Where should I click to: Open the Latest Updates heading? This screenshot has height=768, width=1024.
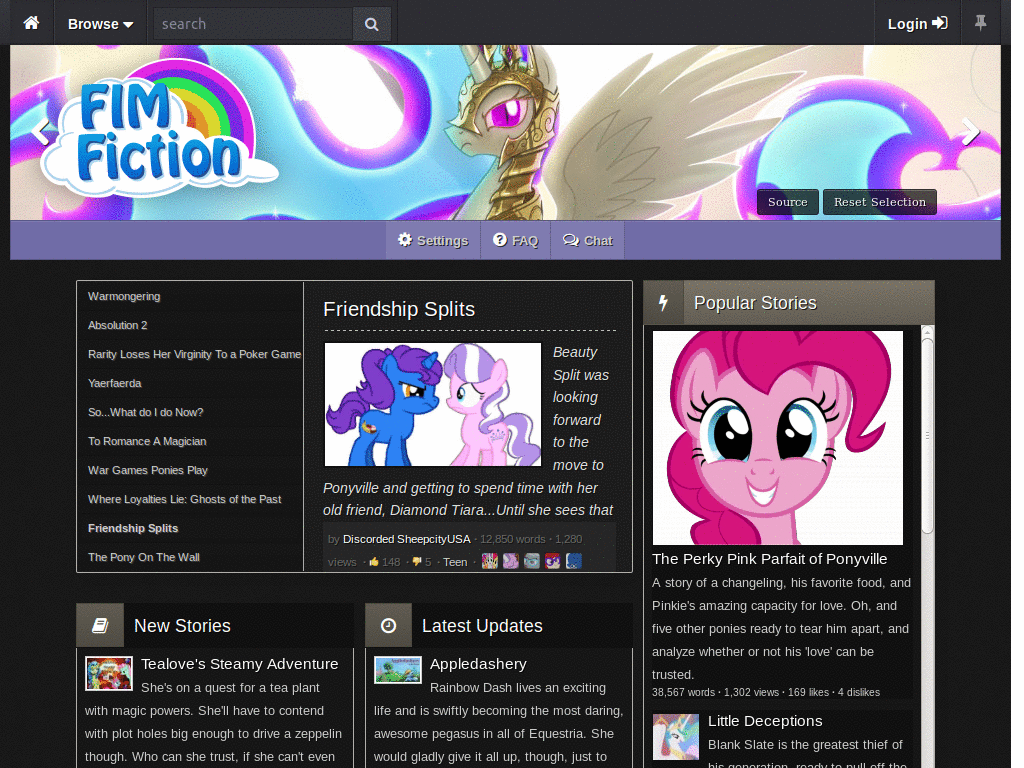point(482,626)
